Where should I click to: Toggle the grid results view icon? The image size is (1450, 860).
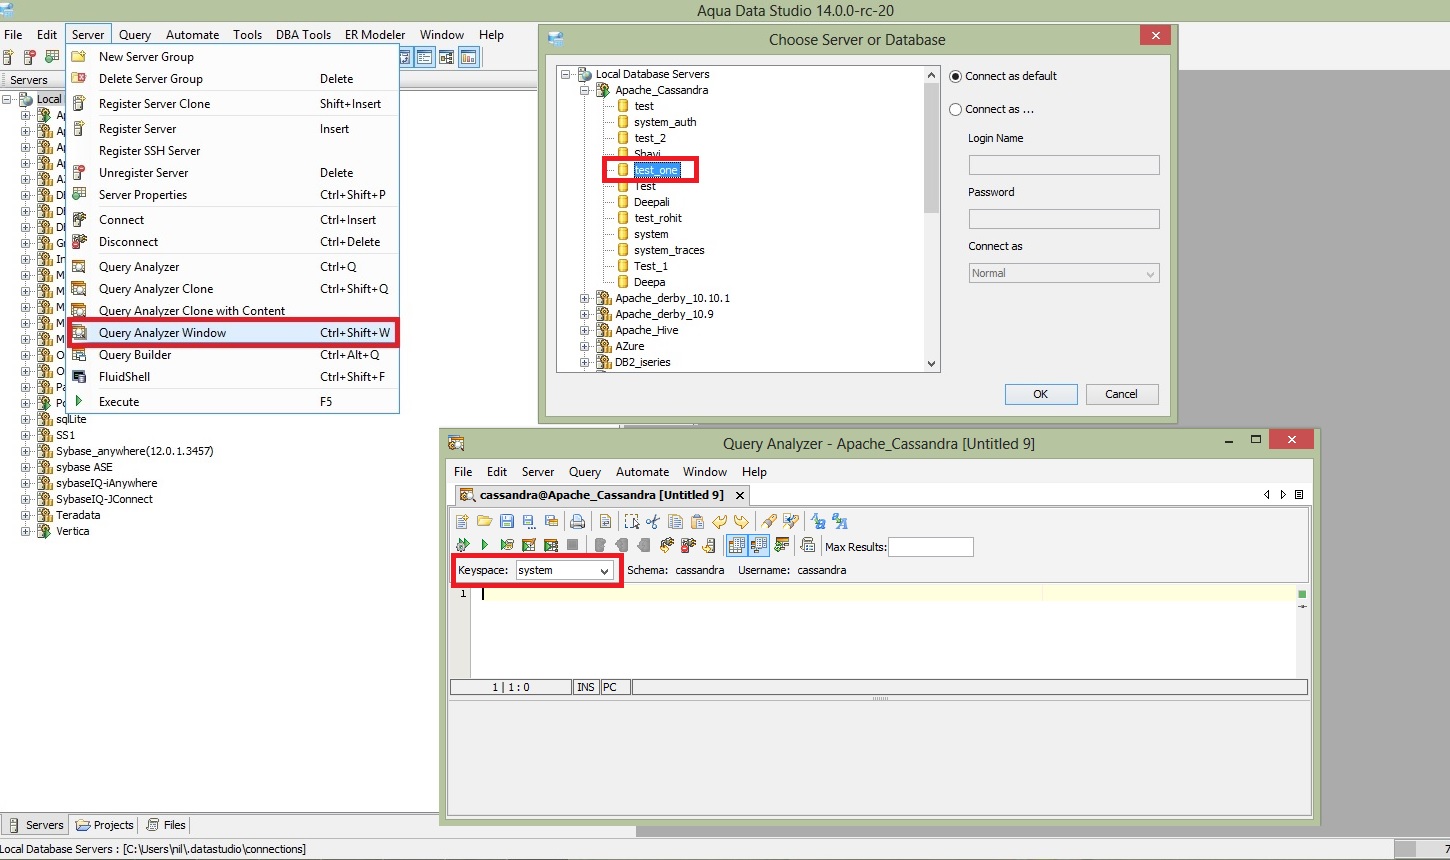click(736, 545)
